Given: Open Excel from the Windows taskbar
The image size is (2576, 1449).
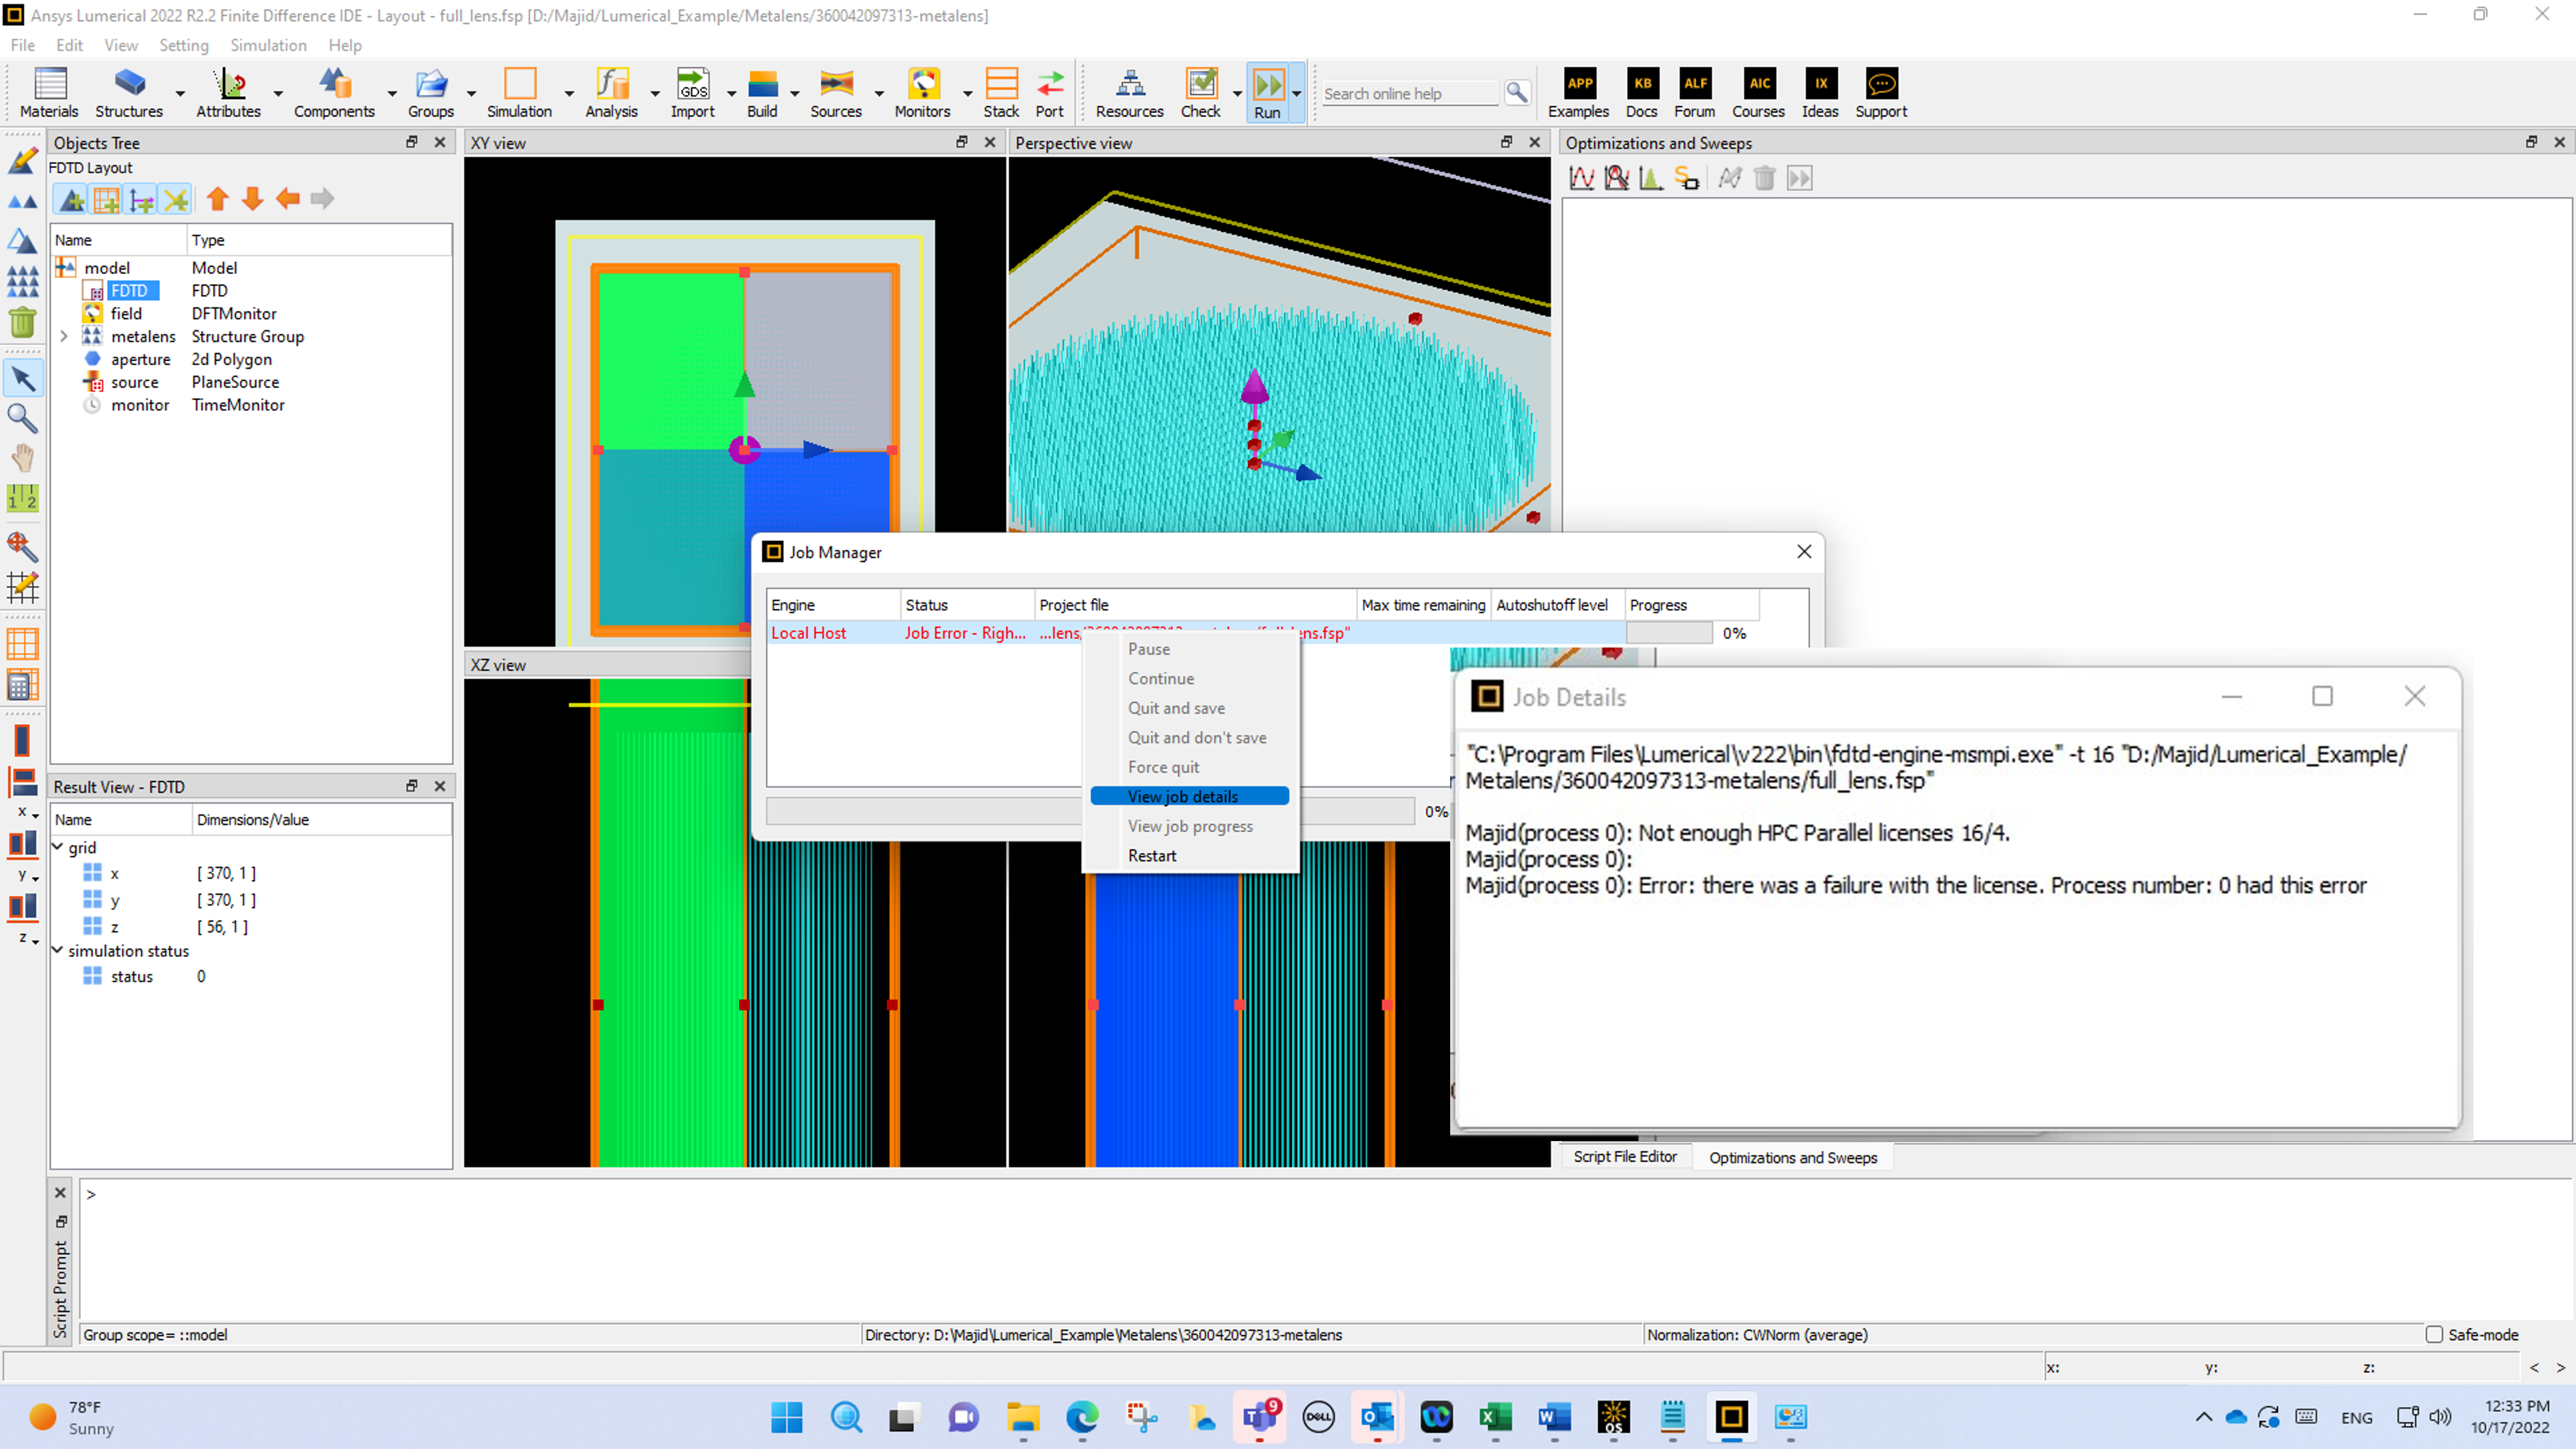Looking at the screenshot, I should click(1495, 1417).
